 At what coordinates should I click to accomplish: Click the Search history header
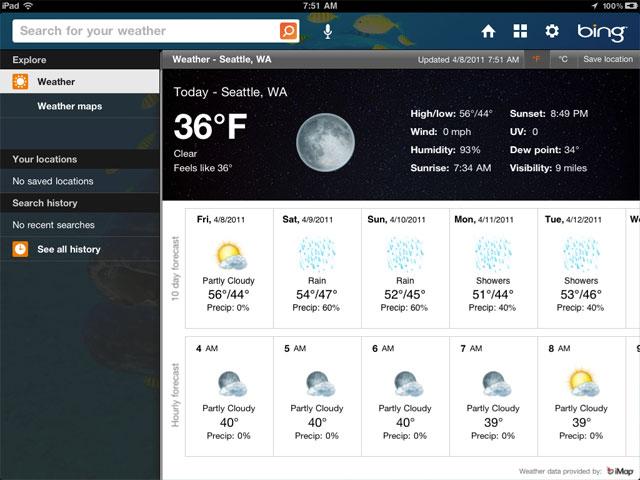(x=80, y=203)
